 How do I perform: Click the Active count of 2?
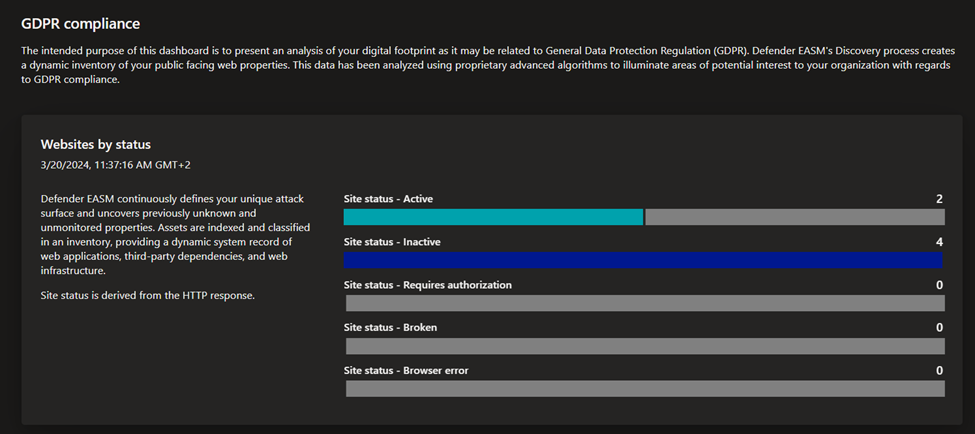(940, 199)
